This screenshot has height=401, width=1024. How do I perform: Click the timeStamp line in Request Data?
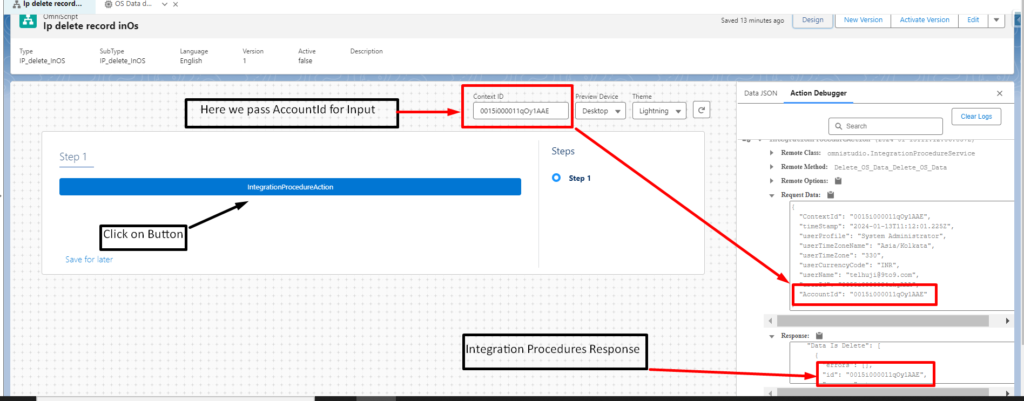(876, 225)
